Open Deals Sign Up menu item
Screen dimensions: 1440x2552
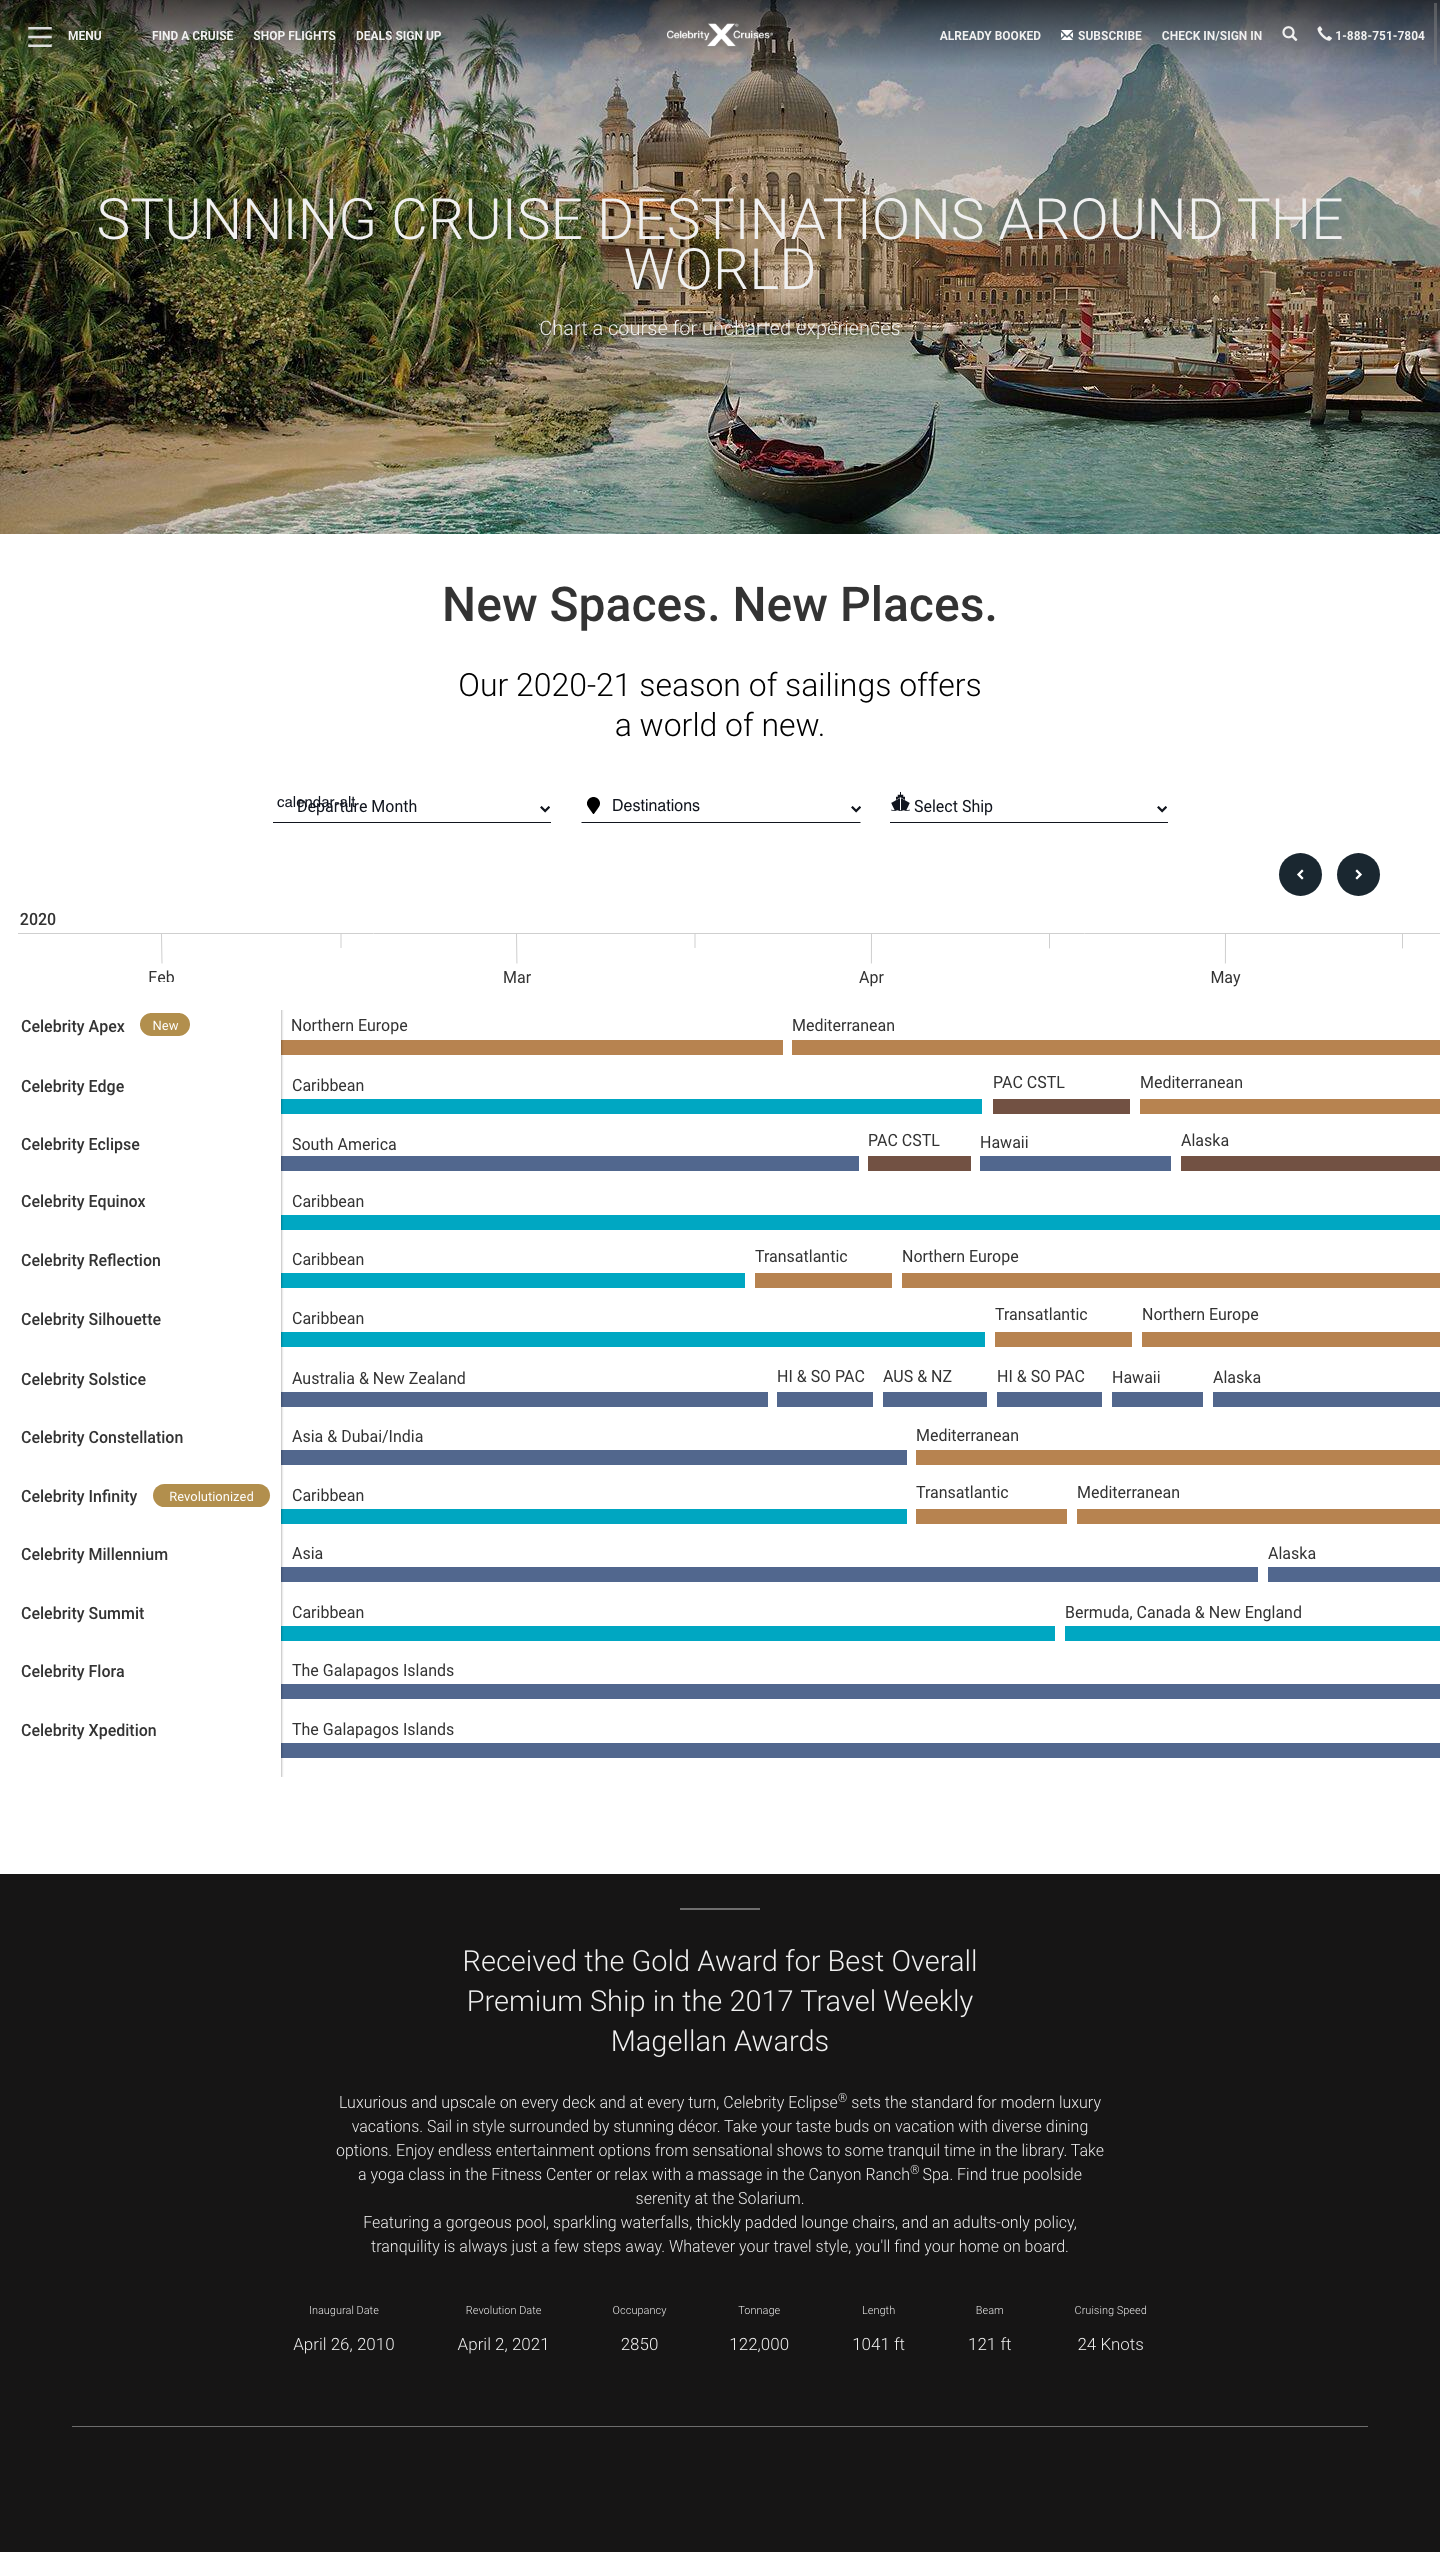point(398,36)
